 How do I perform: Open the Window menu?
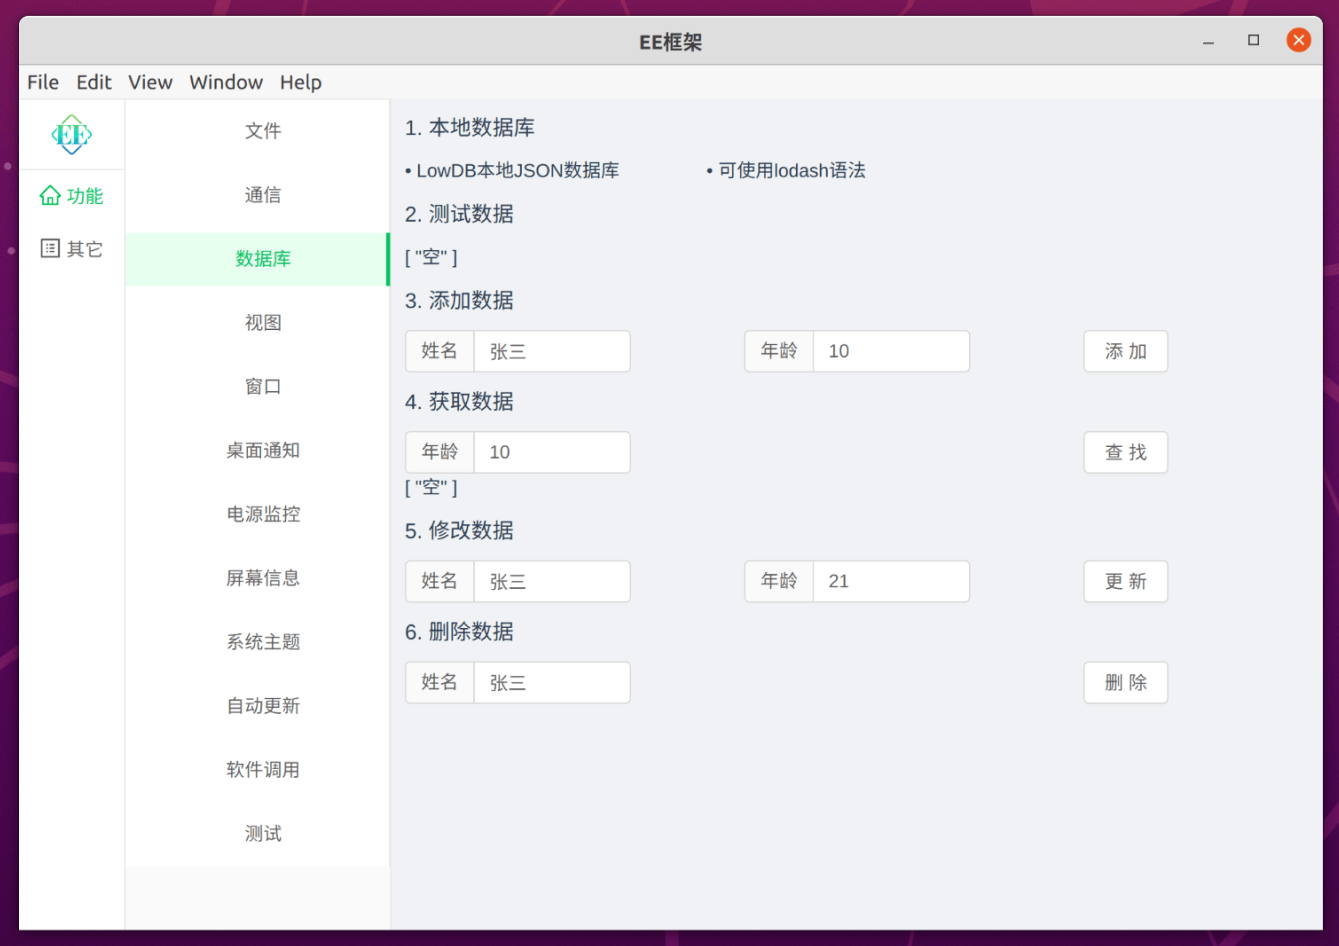(226, 82)
